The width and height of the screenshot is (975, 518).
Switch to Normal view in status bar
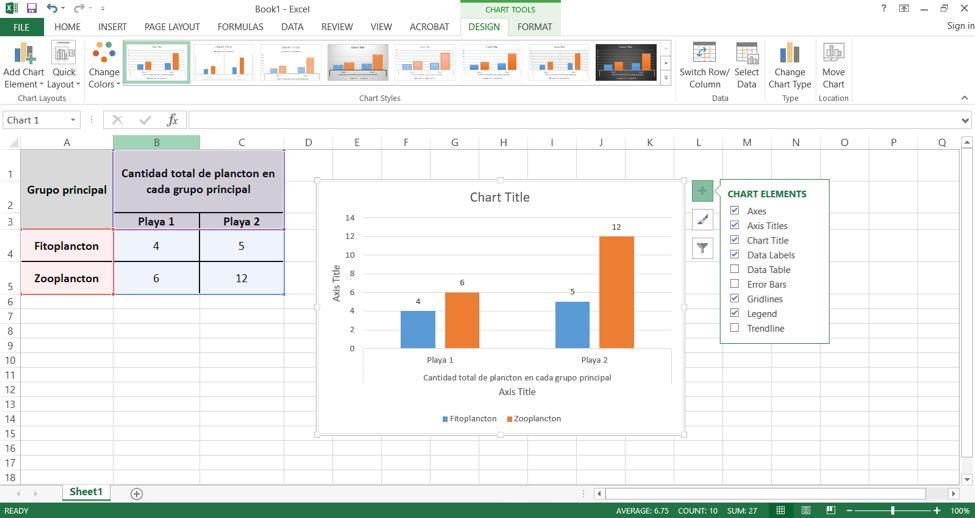[780, 511]
